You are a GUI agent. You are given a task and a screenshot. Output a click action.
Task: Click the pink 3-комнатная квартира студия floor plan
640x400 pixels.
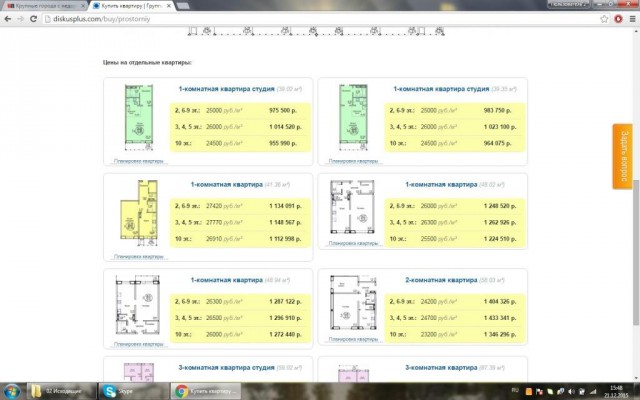pos(139,372)
